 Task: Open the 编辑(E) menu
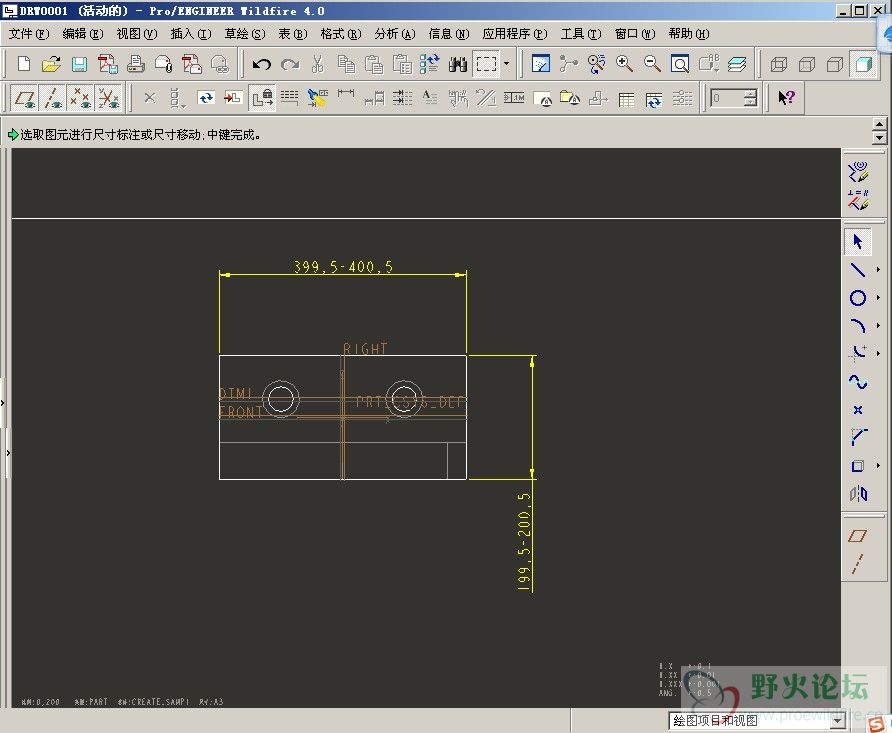(82, 34)
